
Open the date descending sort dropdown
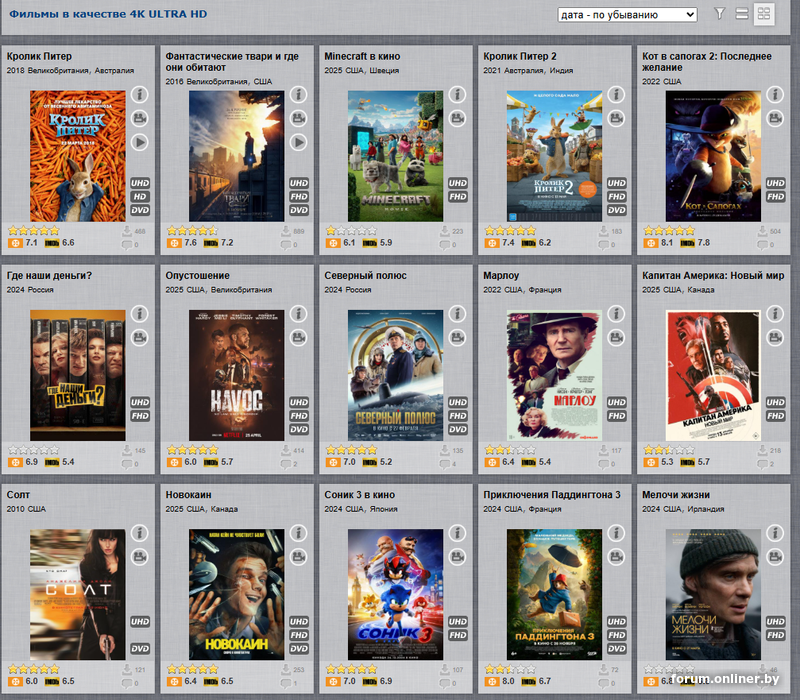tap(627, 15)
